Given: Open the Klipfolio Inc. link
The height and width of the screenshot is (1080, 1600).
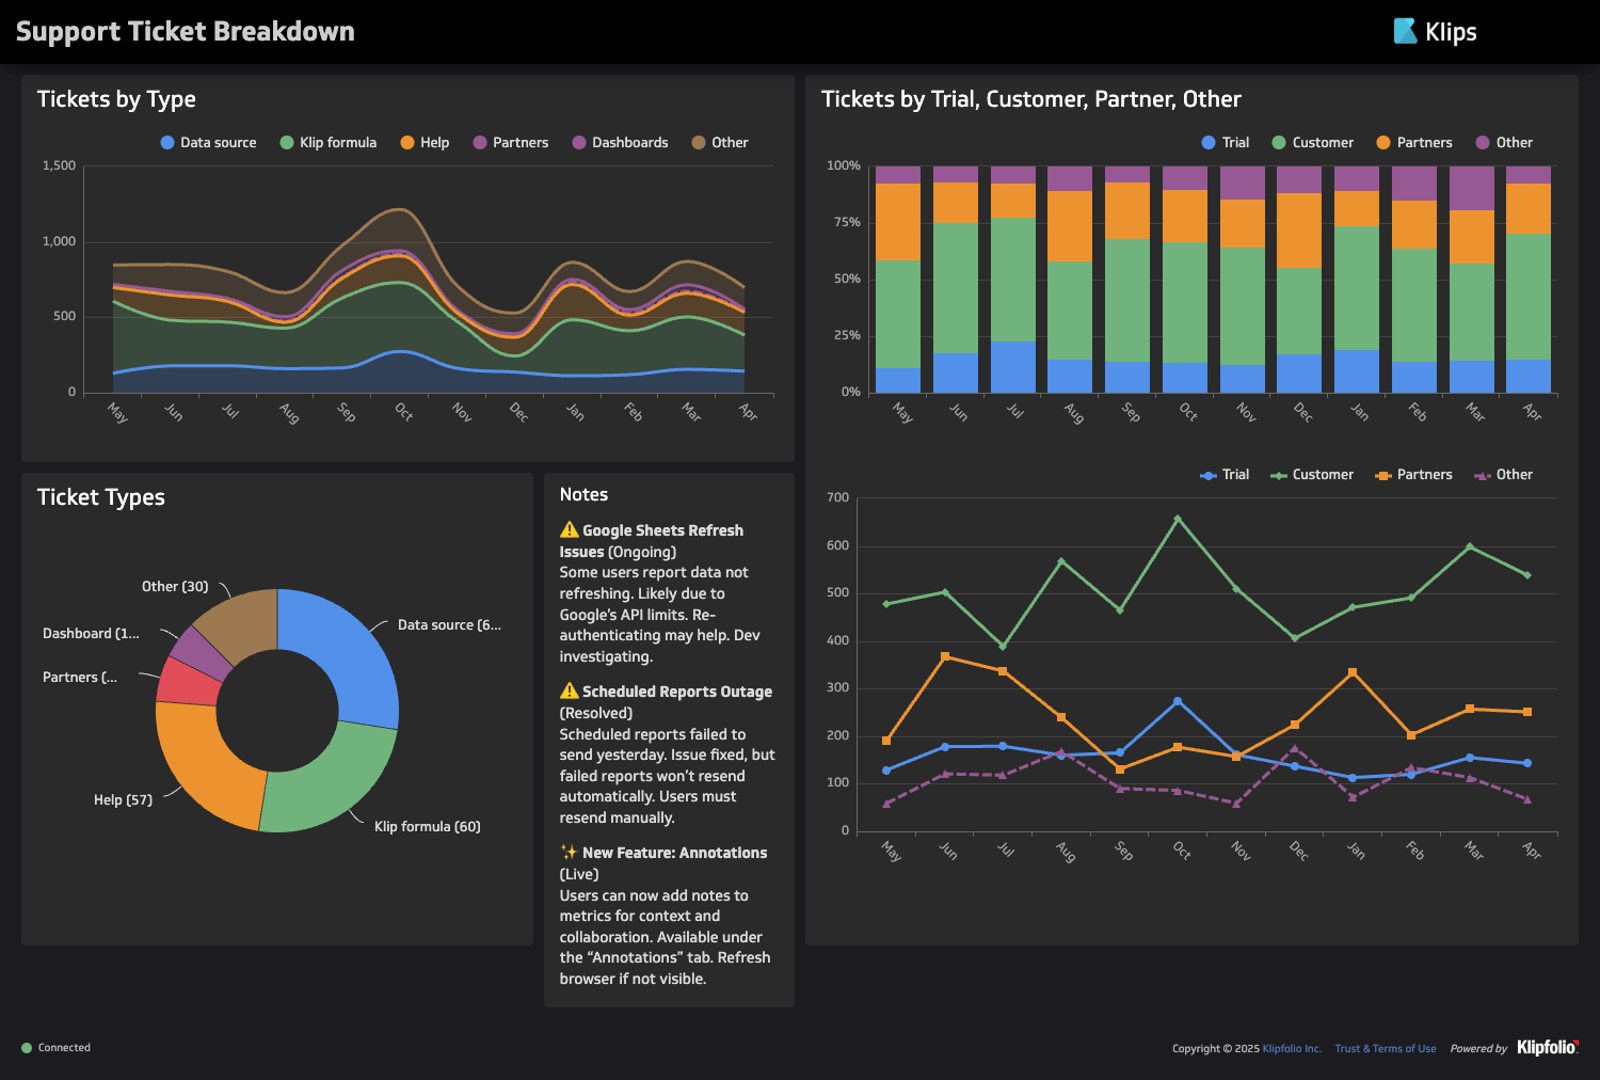Looking at the screenshot, I should point(1291,1049).
